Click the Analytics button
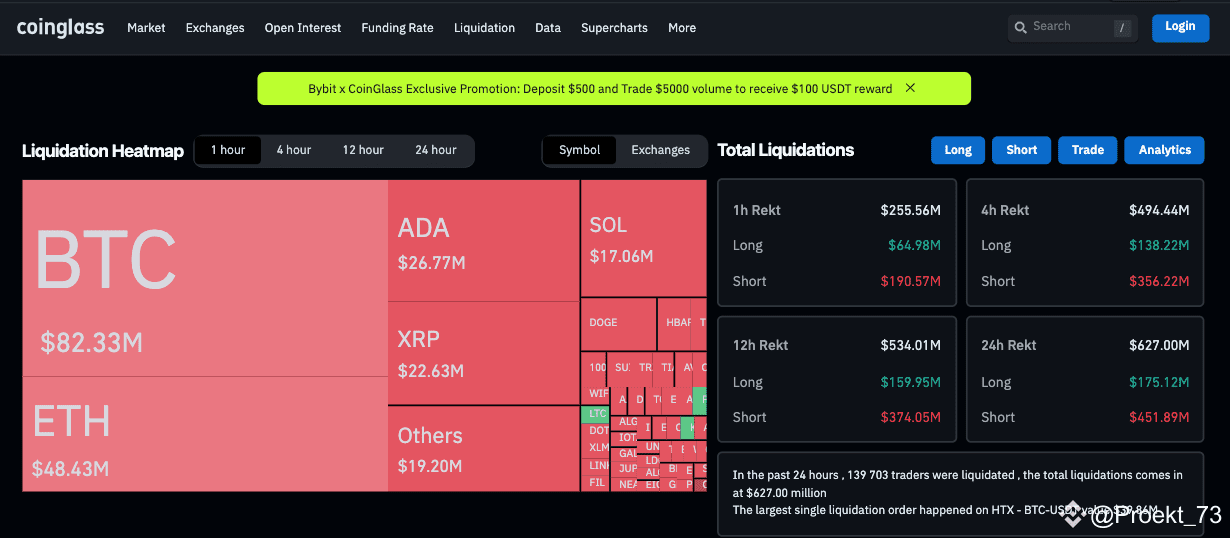The image size is (1230, 538). 1165,150
